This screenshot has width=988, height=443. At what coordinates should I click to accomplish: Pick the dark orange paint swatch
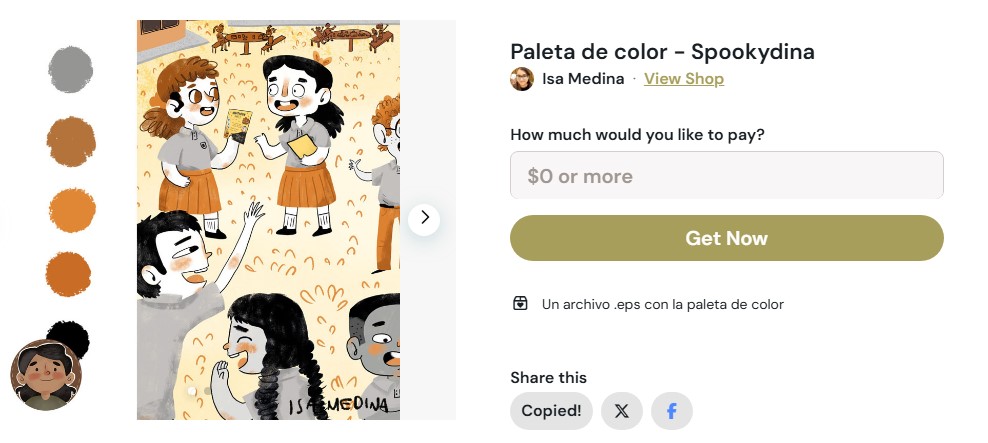point(69,274)
